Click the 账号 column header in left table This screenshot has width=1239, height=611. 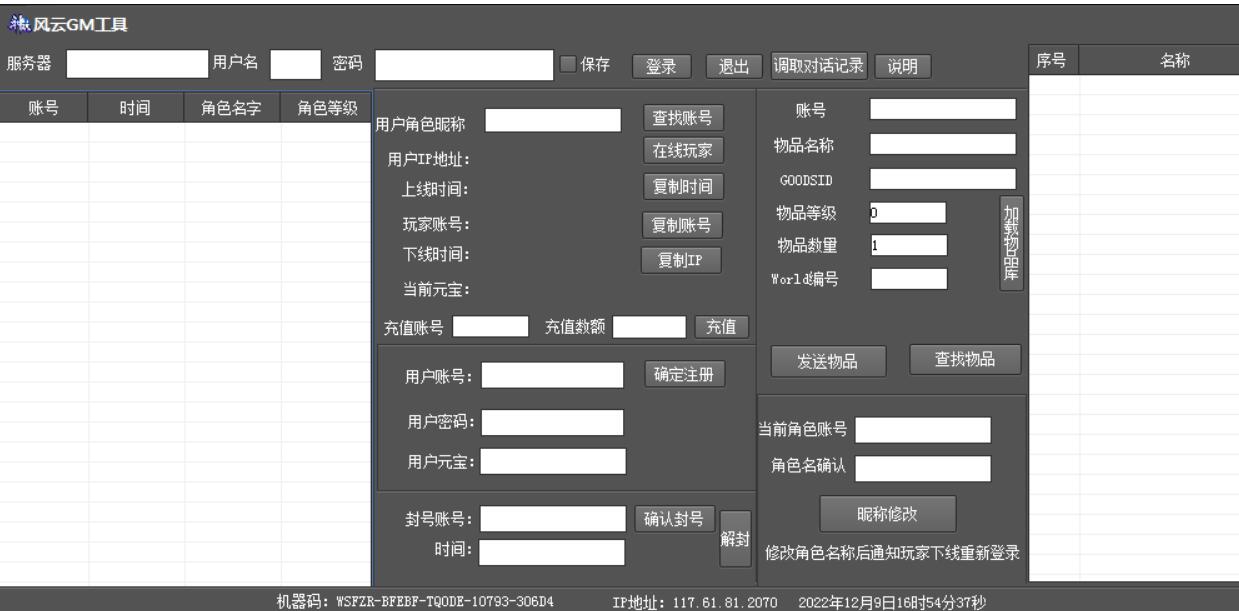click(44, 110)
